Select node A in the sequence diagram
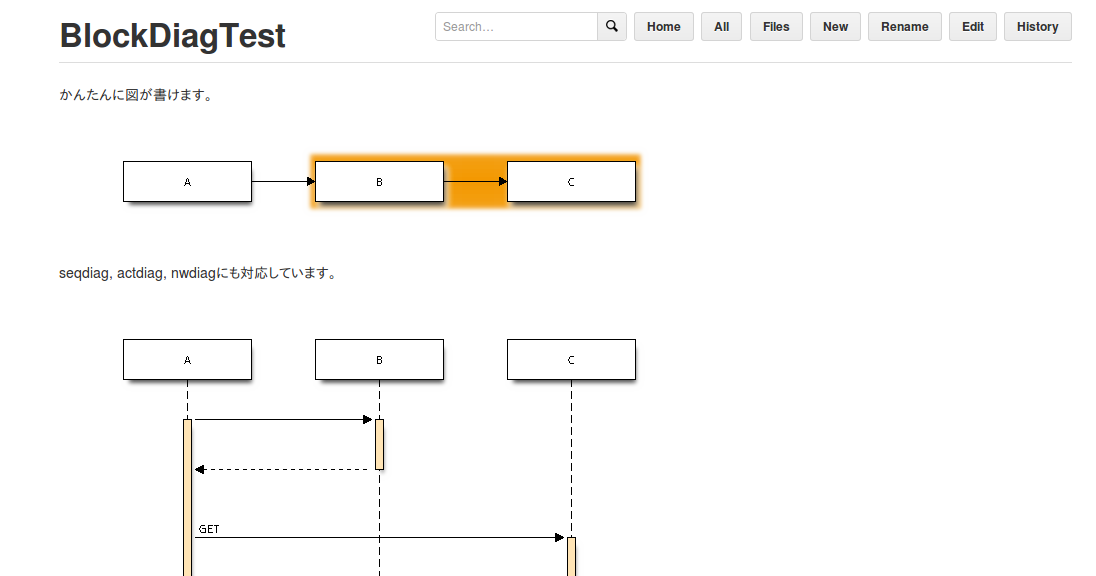The height and width of the screenshot is (576, 1096). 187,359
